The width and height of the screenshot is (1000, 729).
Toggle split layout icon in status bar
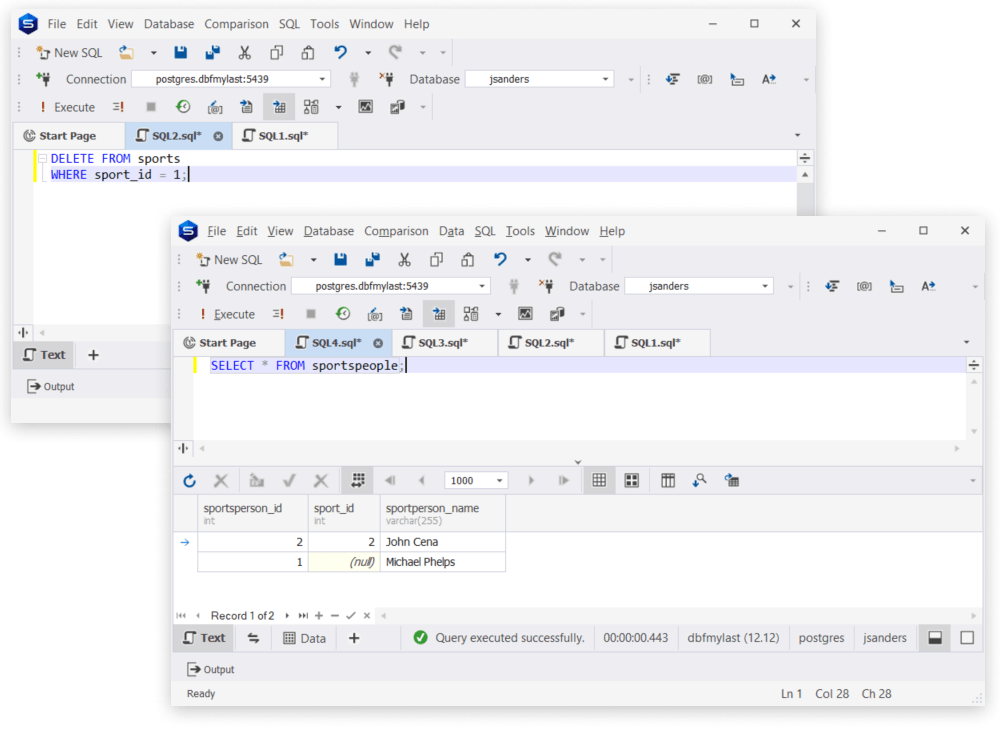(x=935, y=638)
